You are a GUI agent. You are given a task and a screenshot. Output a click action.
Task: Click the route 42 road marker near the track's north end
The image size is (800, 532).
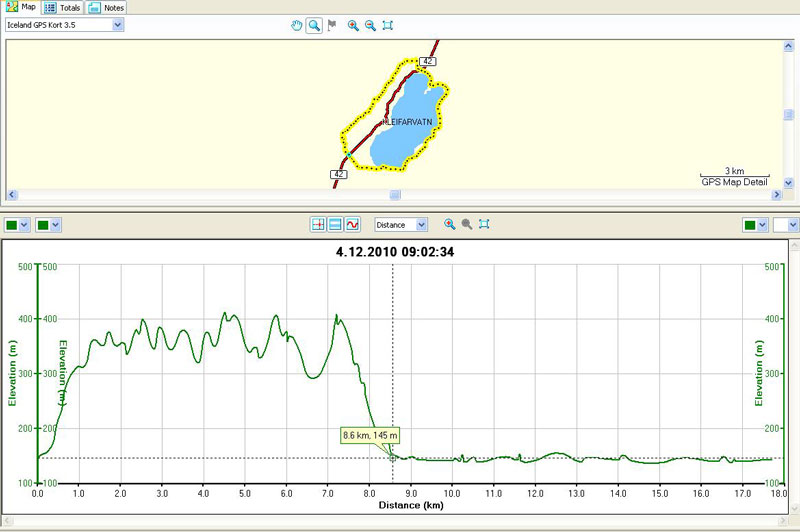428,62
